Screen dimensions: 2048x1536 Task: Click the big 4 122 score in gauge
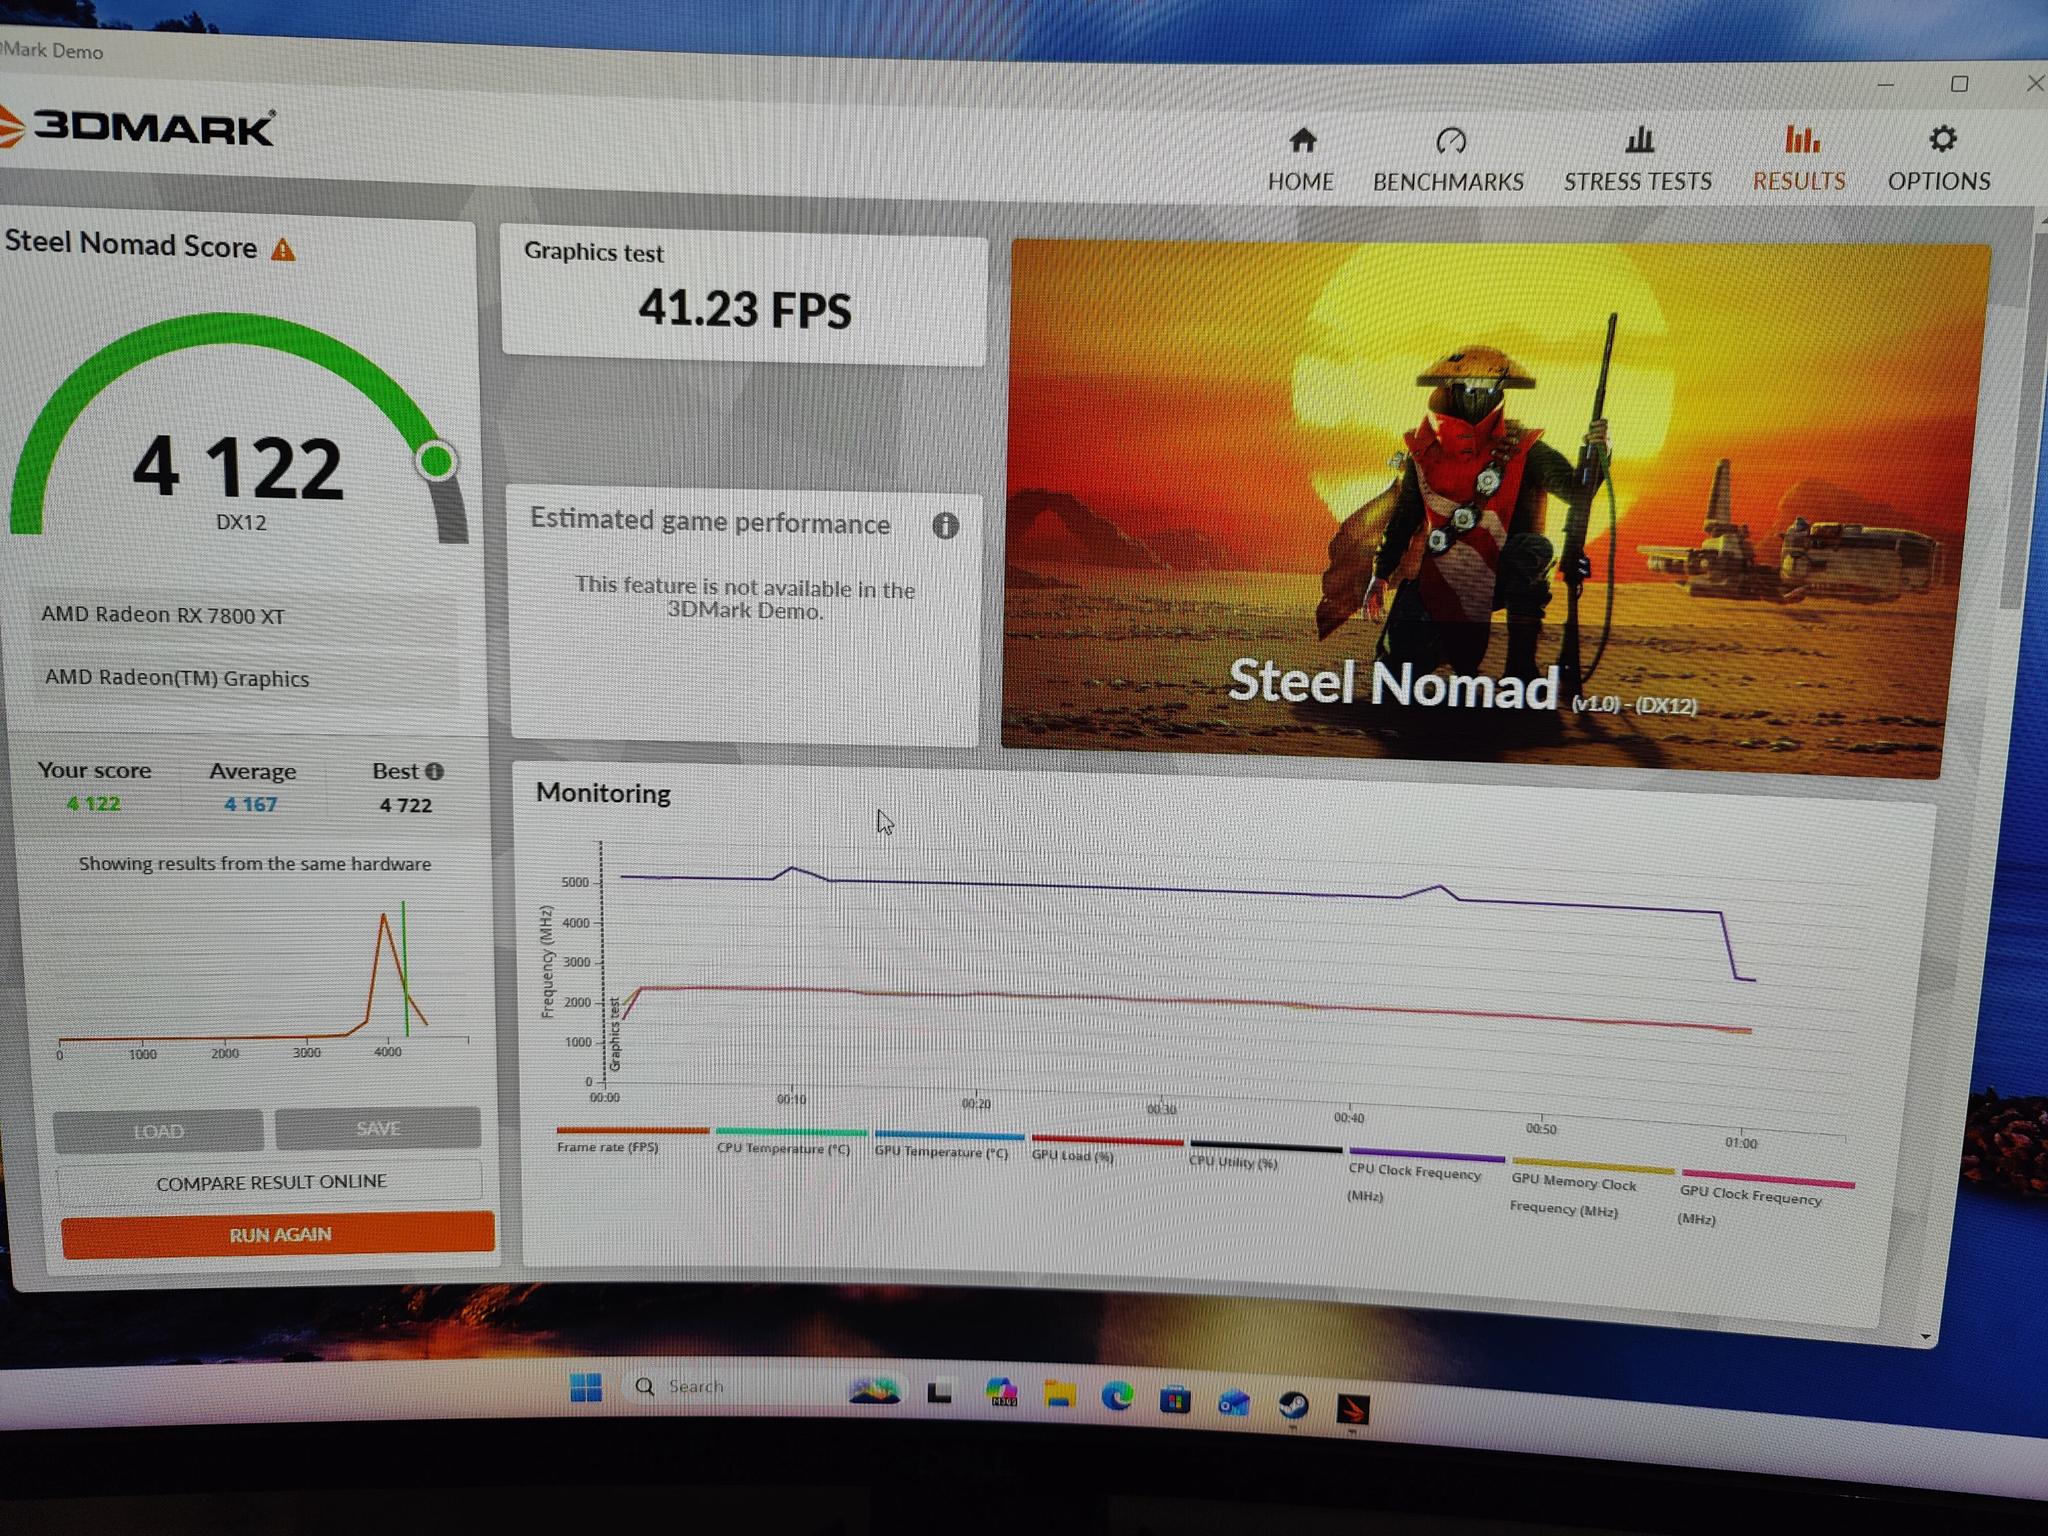coord(238,468)
